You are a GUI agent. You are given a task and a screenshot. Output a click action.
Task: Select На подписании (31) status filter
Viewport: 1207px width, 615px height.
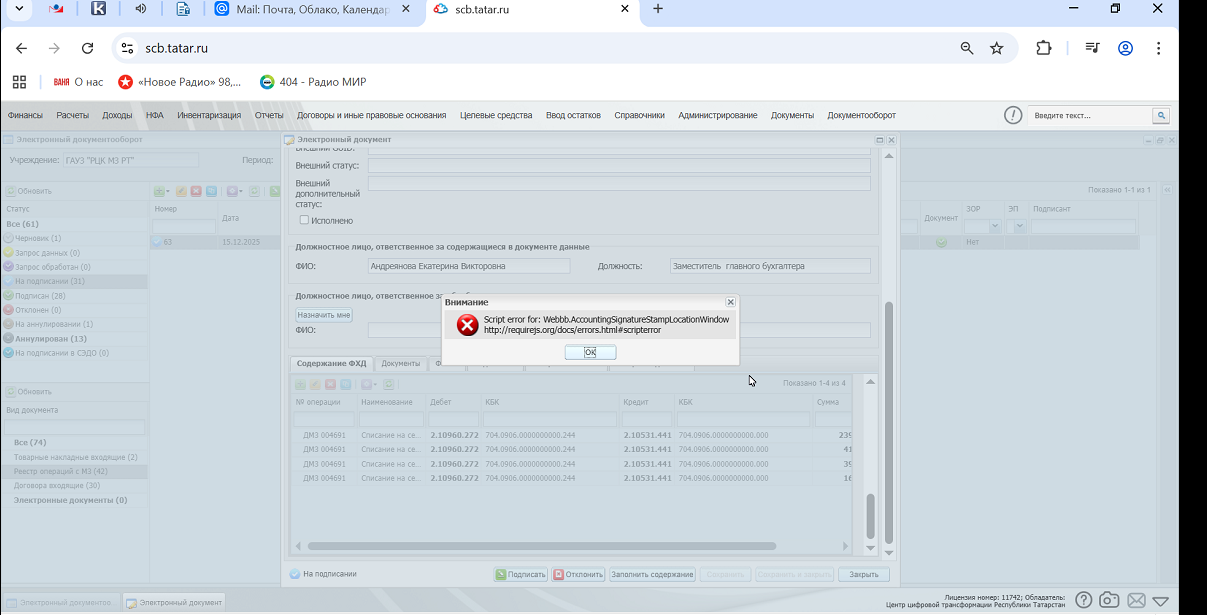(x=74, y=282)
